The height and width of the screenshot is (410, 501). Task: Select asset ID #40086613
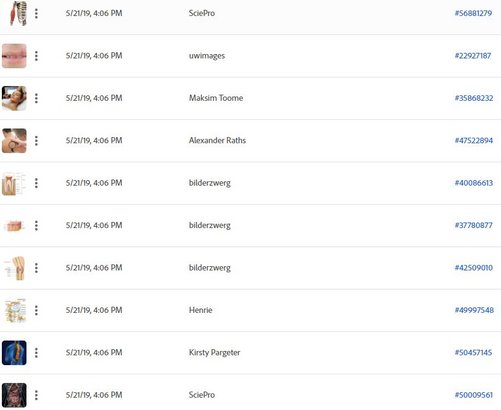coord(474,183)
